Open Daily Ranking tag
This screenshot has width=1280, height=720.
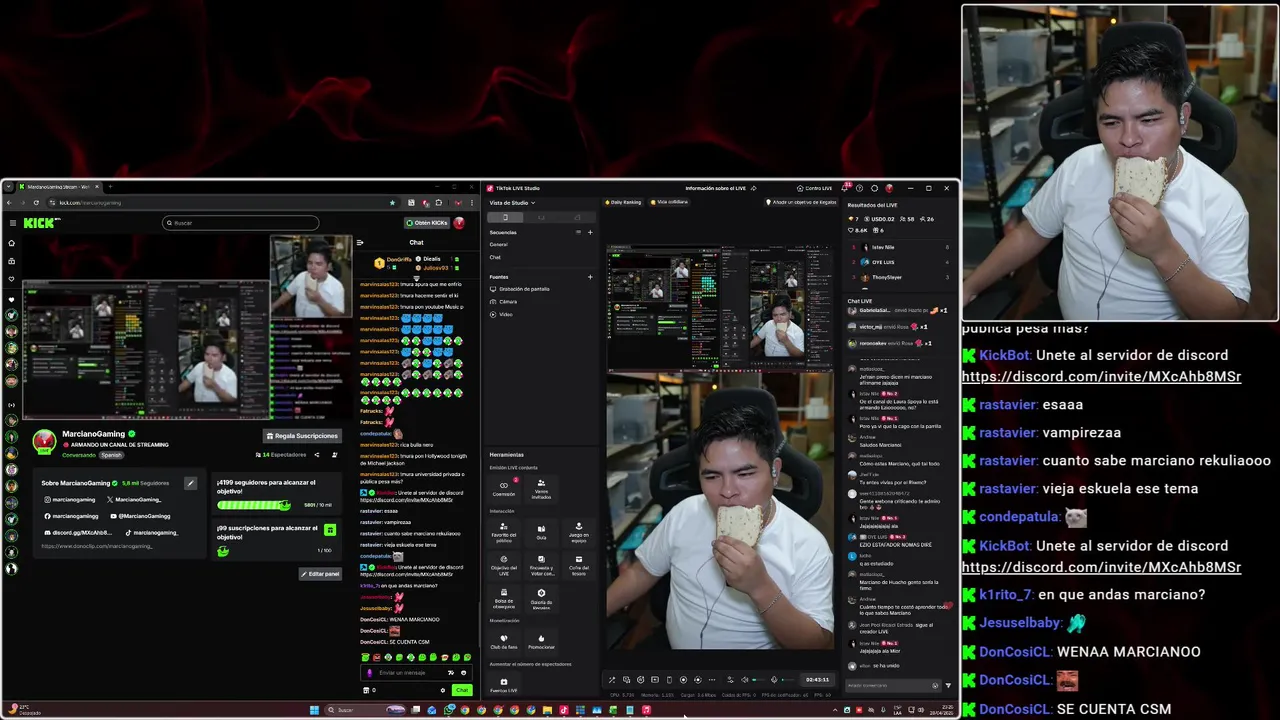pyautogui.click(x=623, y=202)
